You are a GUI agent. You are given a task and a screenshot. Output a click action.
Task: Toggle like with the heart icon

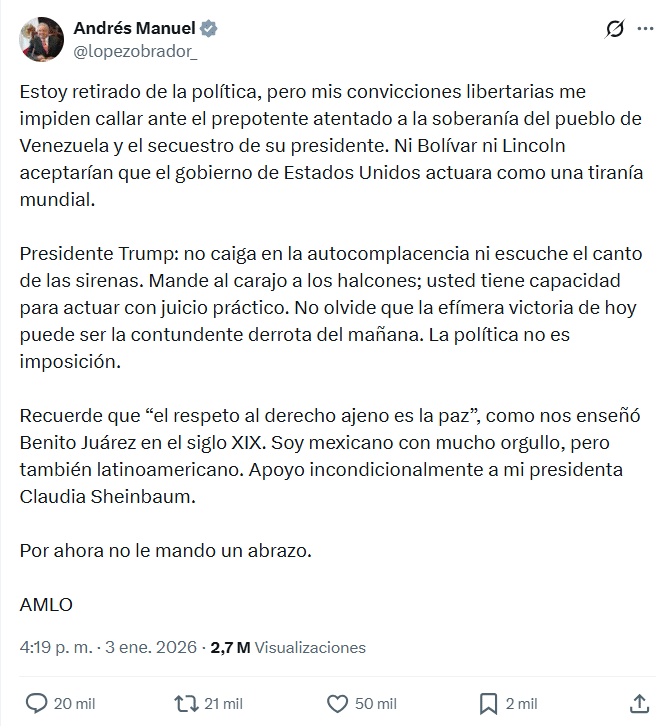click(338, 703)
